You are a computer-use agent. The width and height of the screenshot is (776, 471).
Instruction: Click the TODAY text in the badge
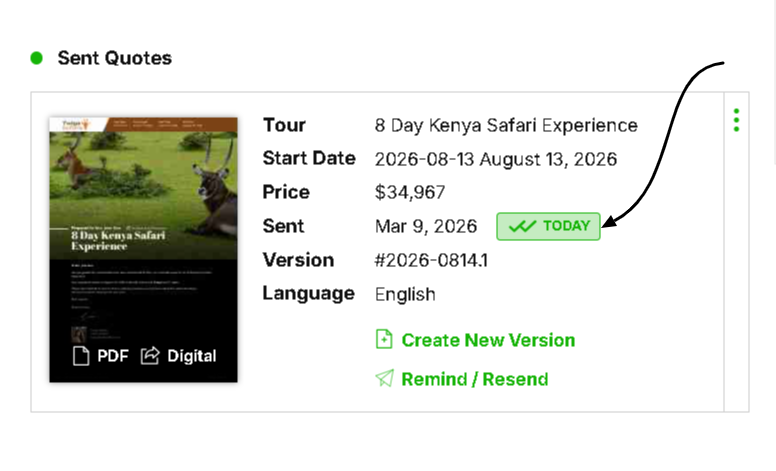point(566,226)
